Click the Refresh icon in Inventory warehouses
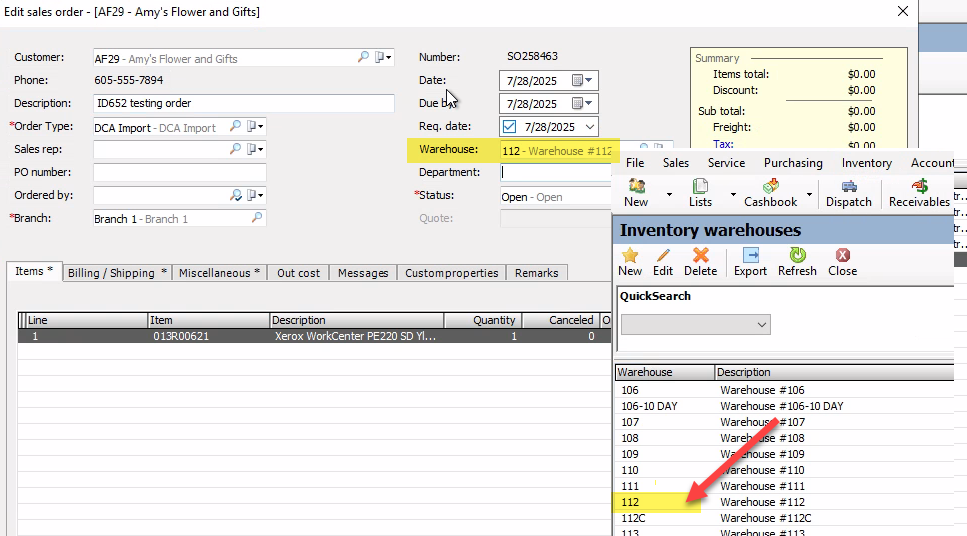 pyautogui.click(x=797, y=262)
